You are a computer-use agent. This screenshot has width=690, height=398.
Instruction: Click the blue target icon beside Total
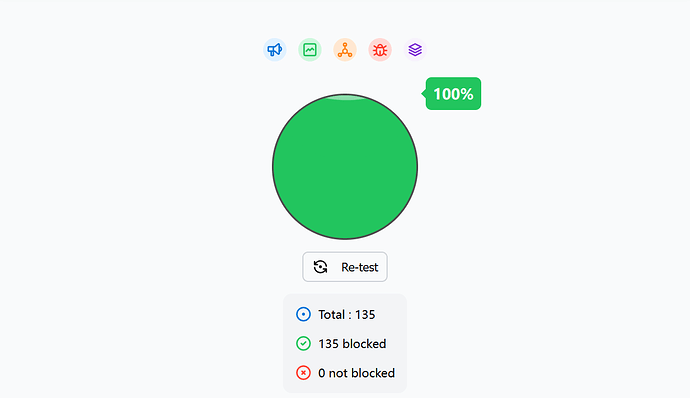(x=303, y=314)
